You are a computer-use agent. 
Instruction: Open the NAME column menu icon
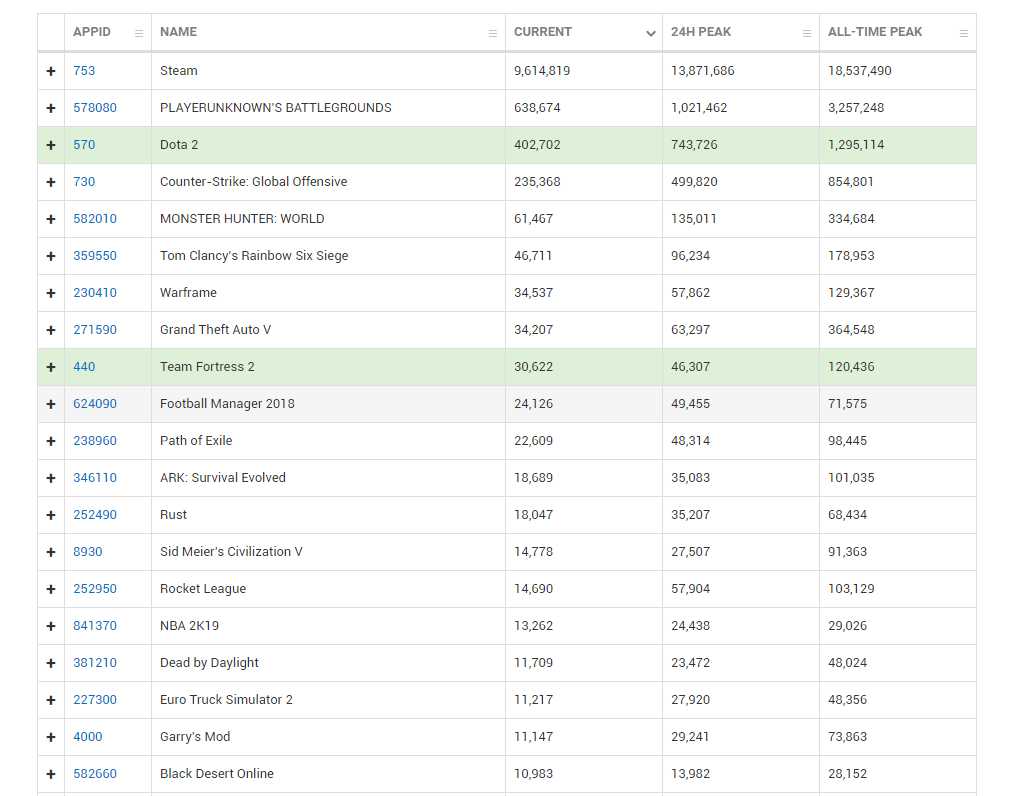point(492,33)
